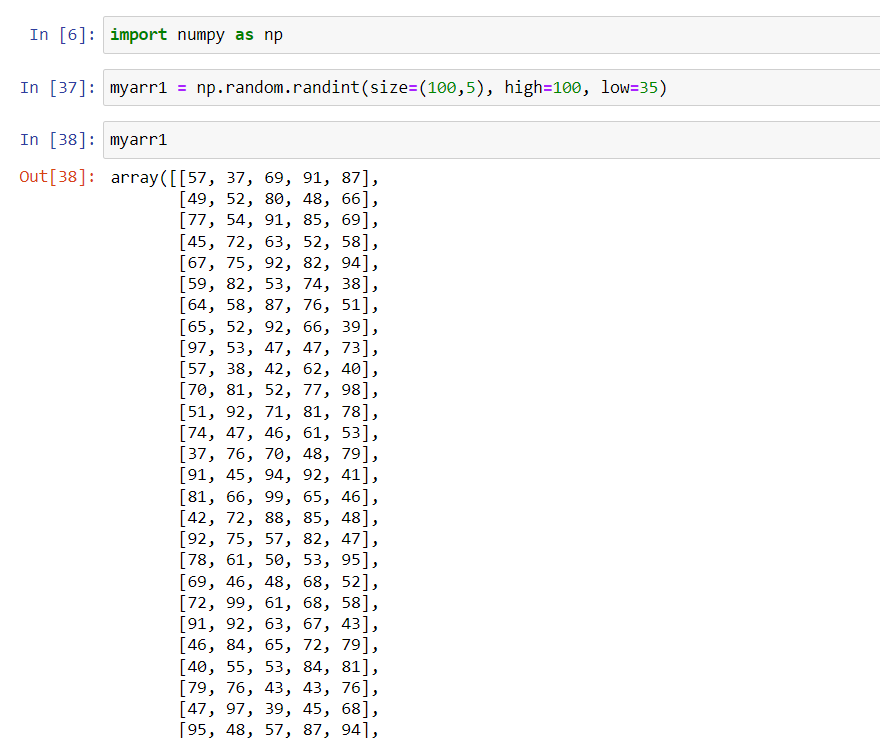Click the import numpy code cell

point(492,35)
